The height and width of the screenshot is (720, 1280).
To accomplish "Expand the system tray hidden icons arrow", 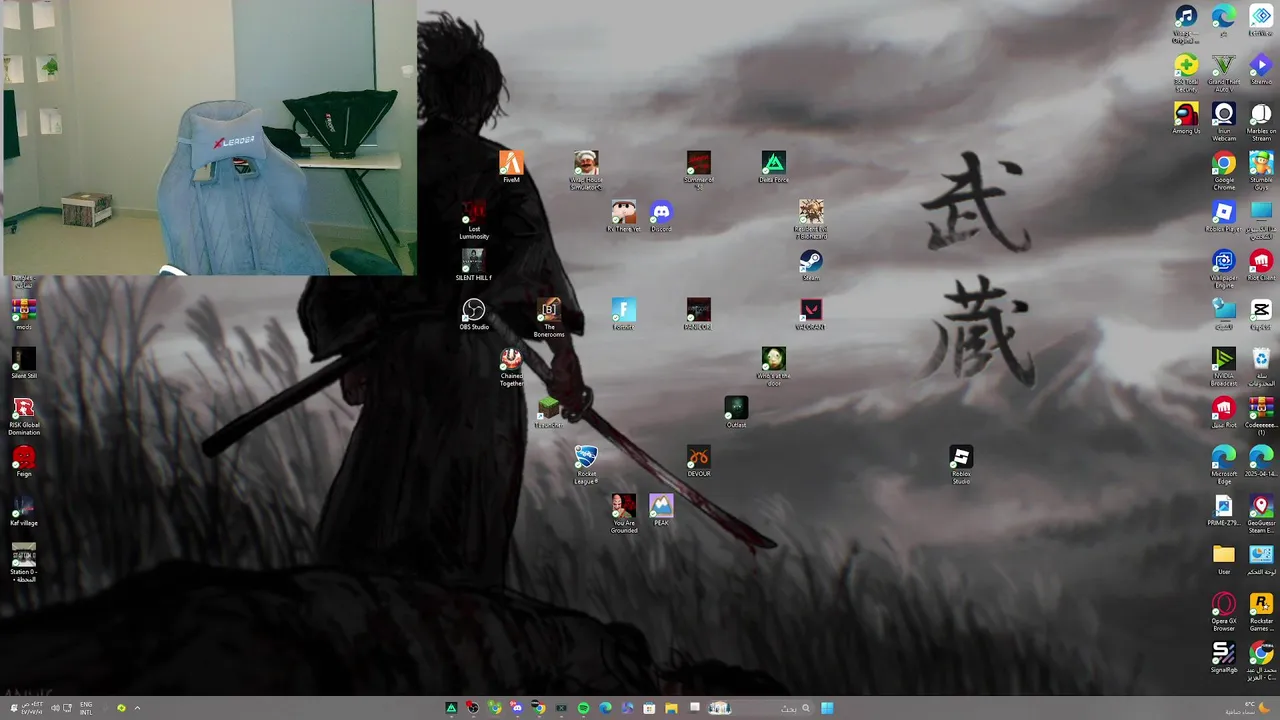I will point(137,708).
